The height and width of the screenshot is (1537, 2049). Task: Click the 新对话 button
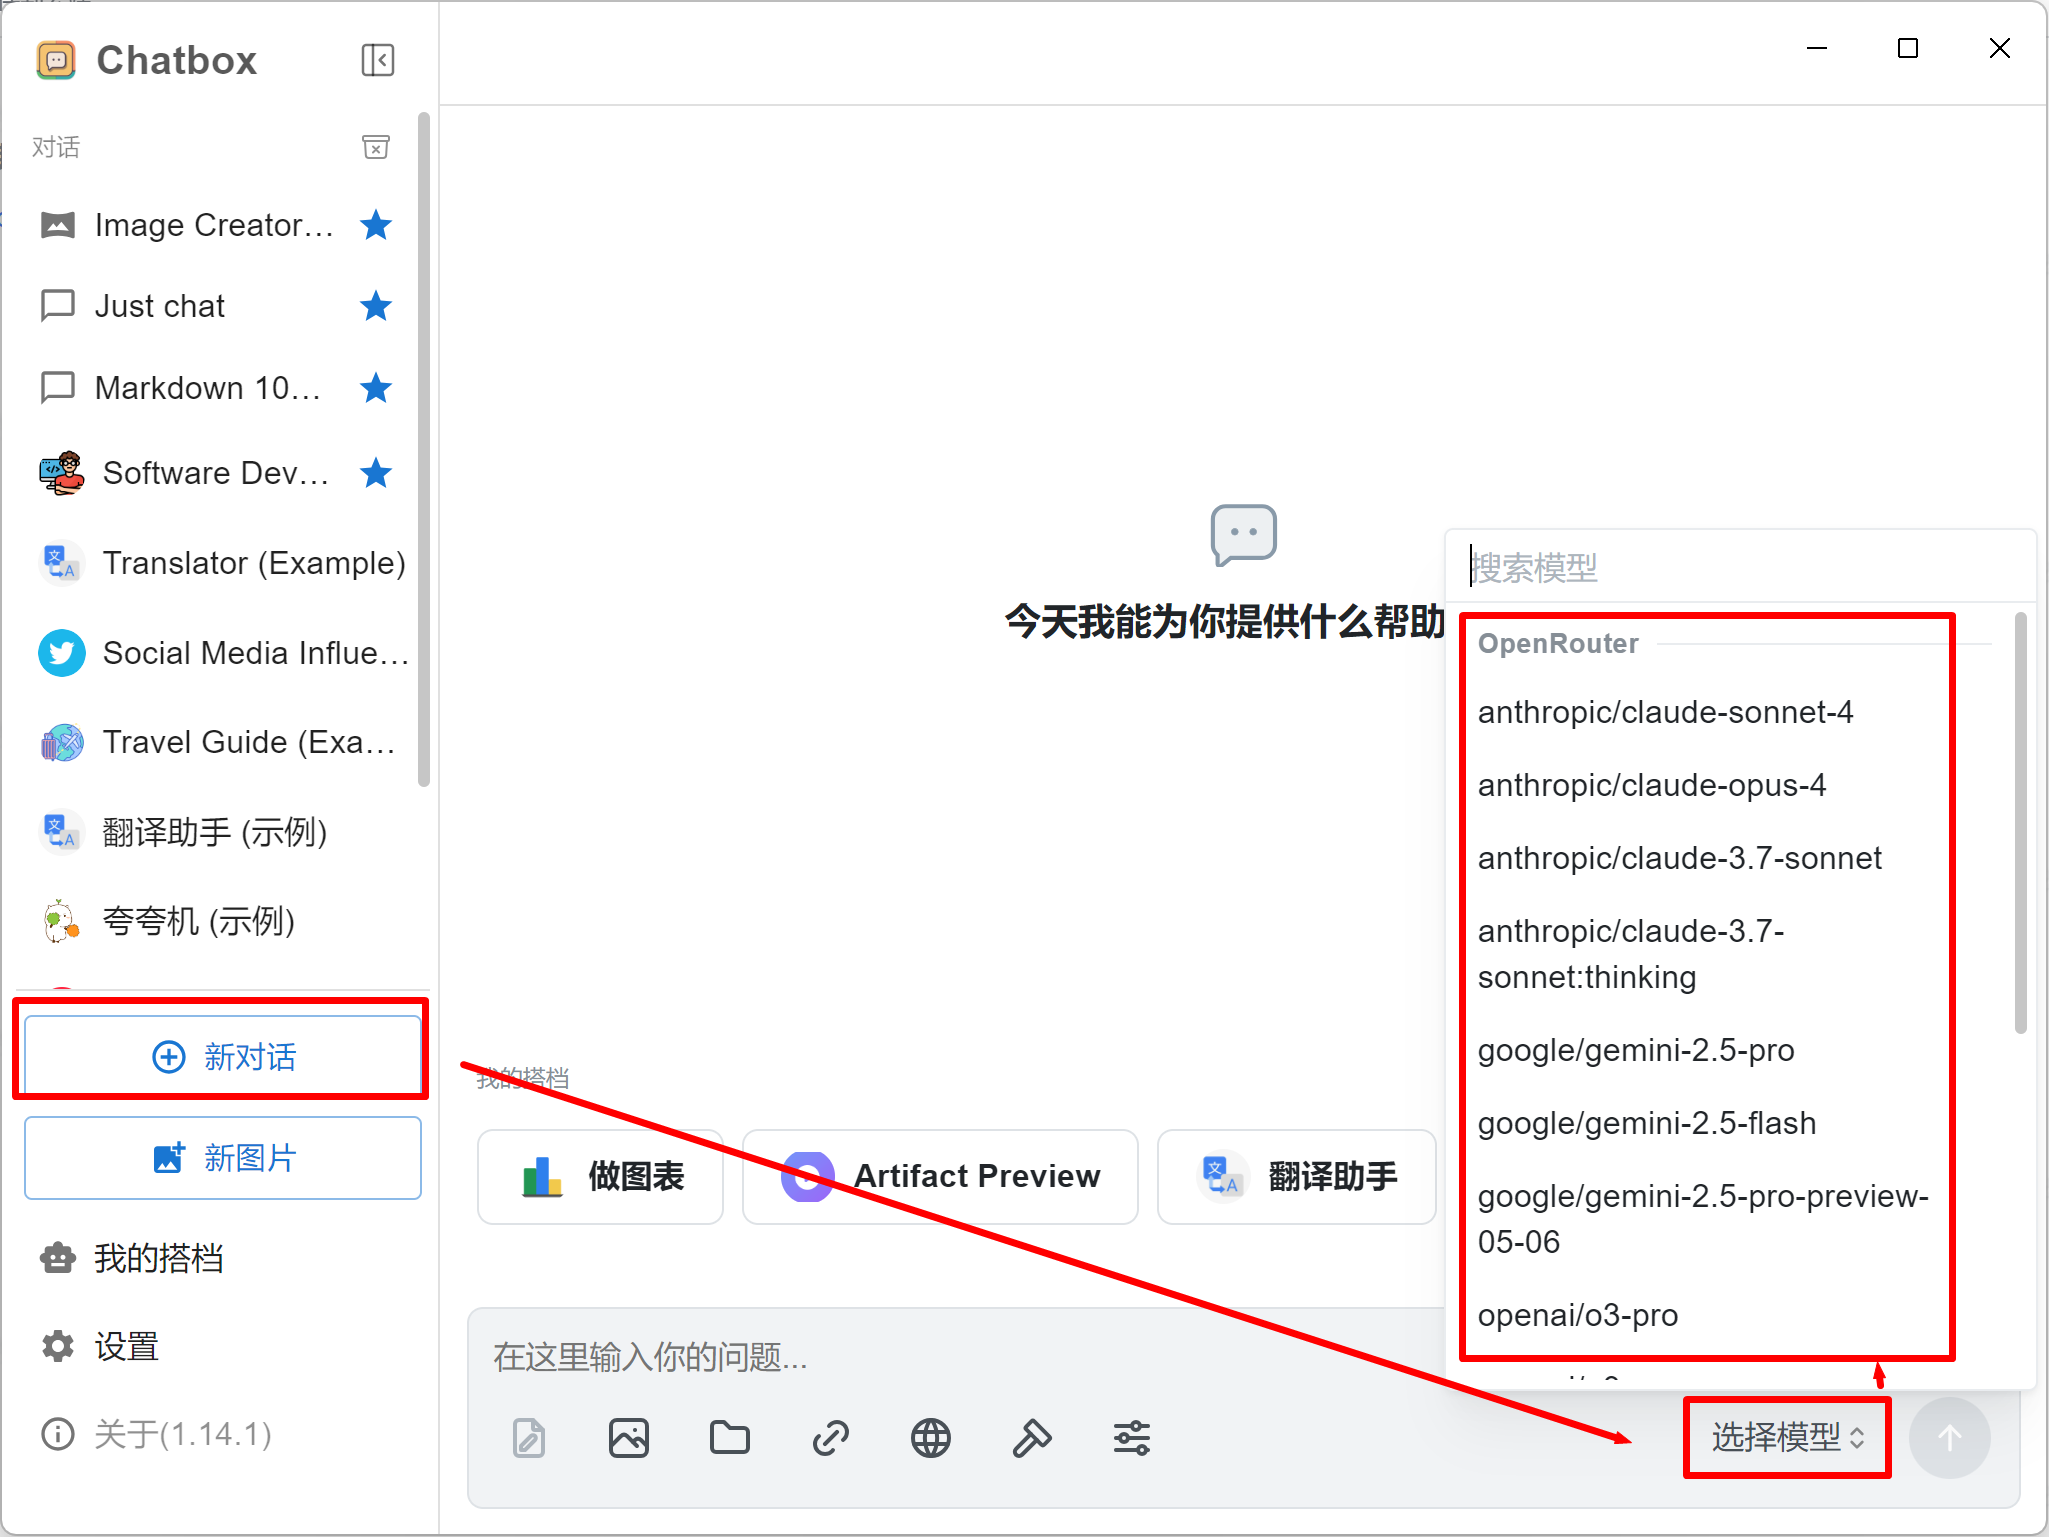(223, 1056)
